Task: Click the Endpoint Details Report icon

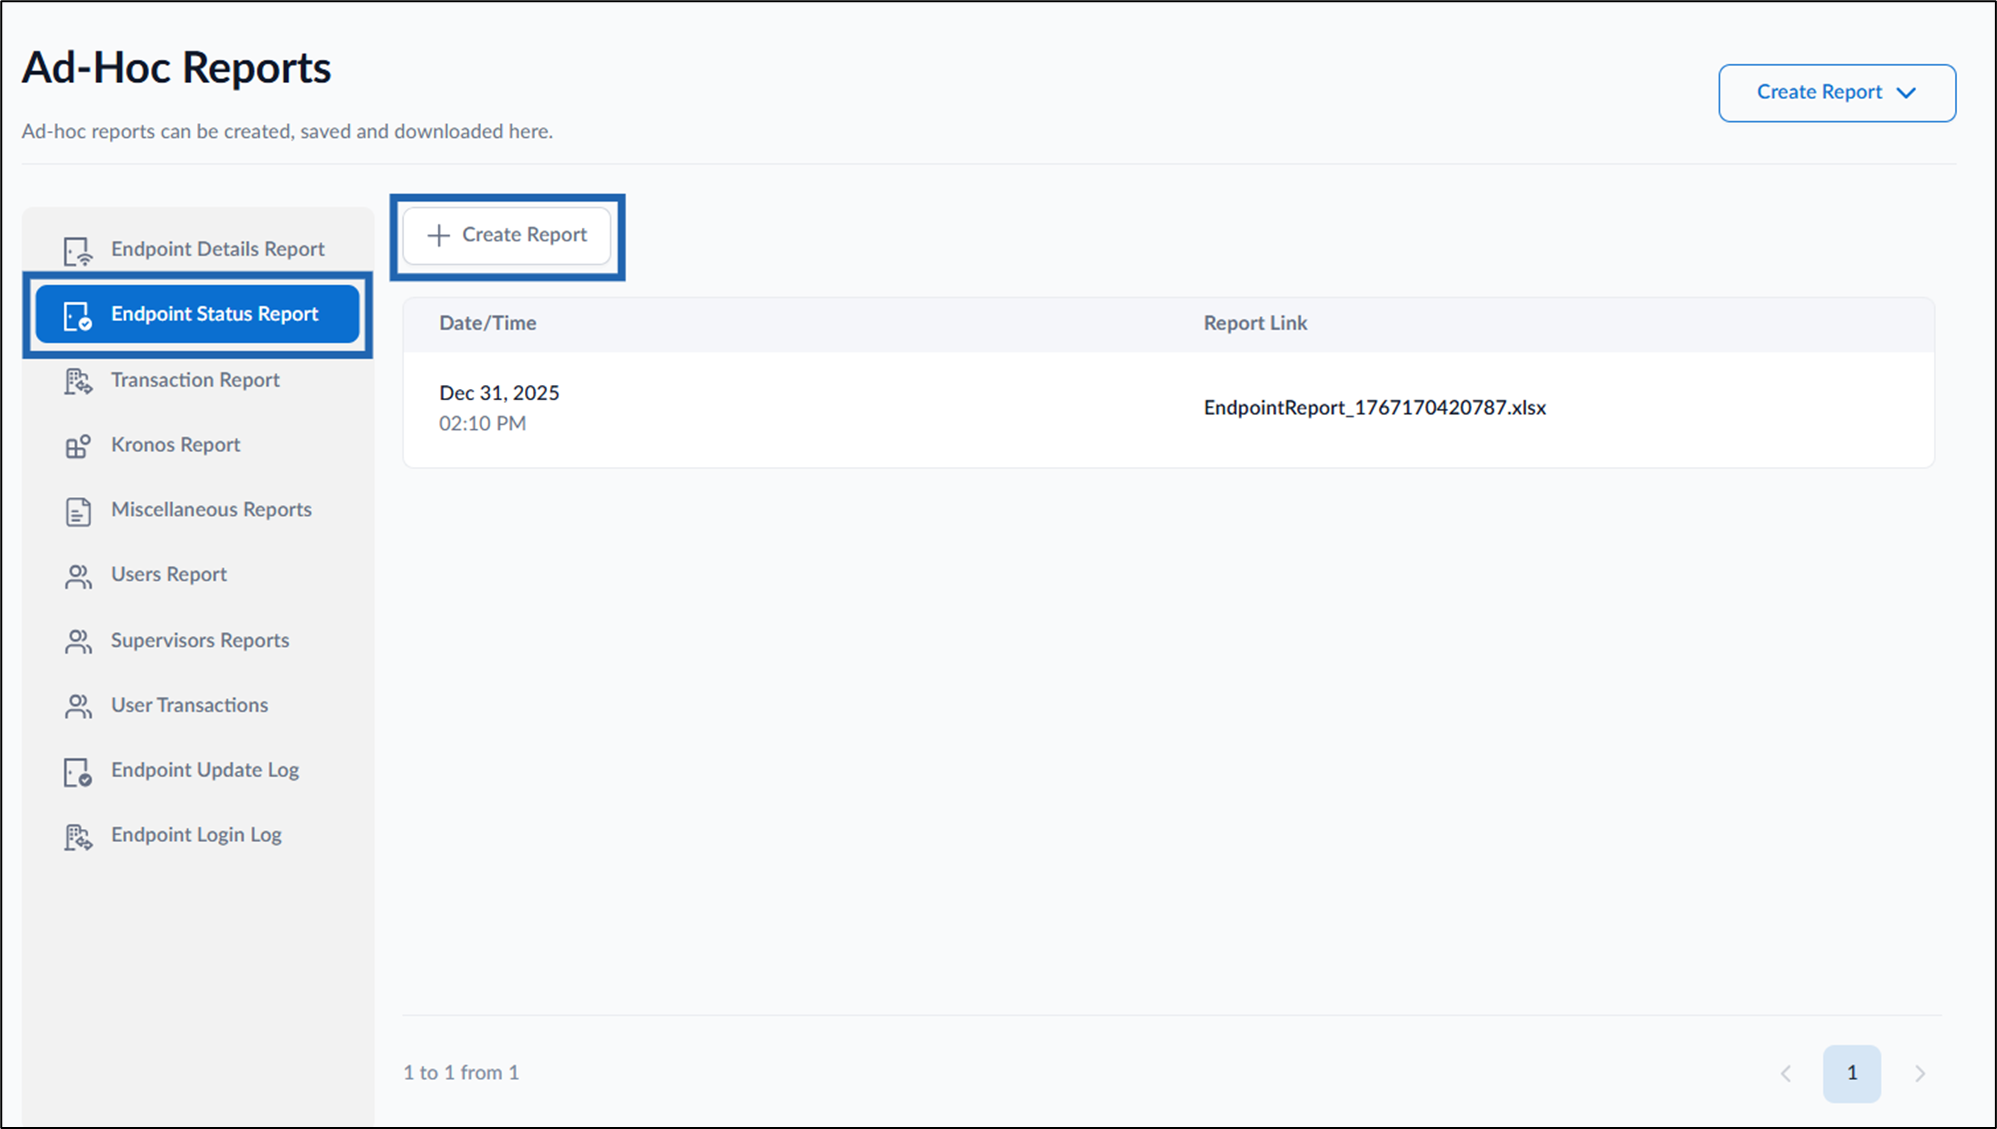Action: click(78, 250)
